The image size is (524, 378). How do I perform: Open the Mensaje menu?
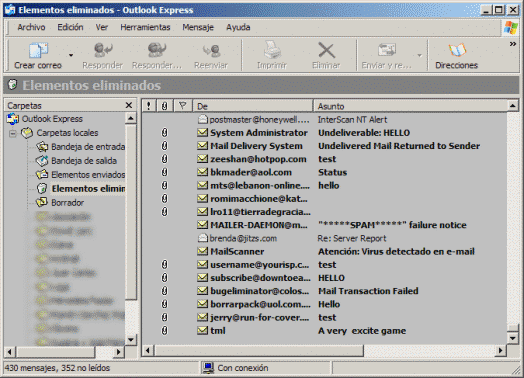(x=198, y=27)
